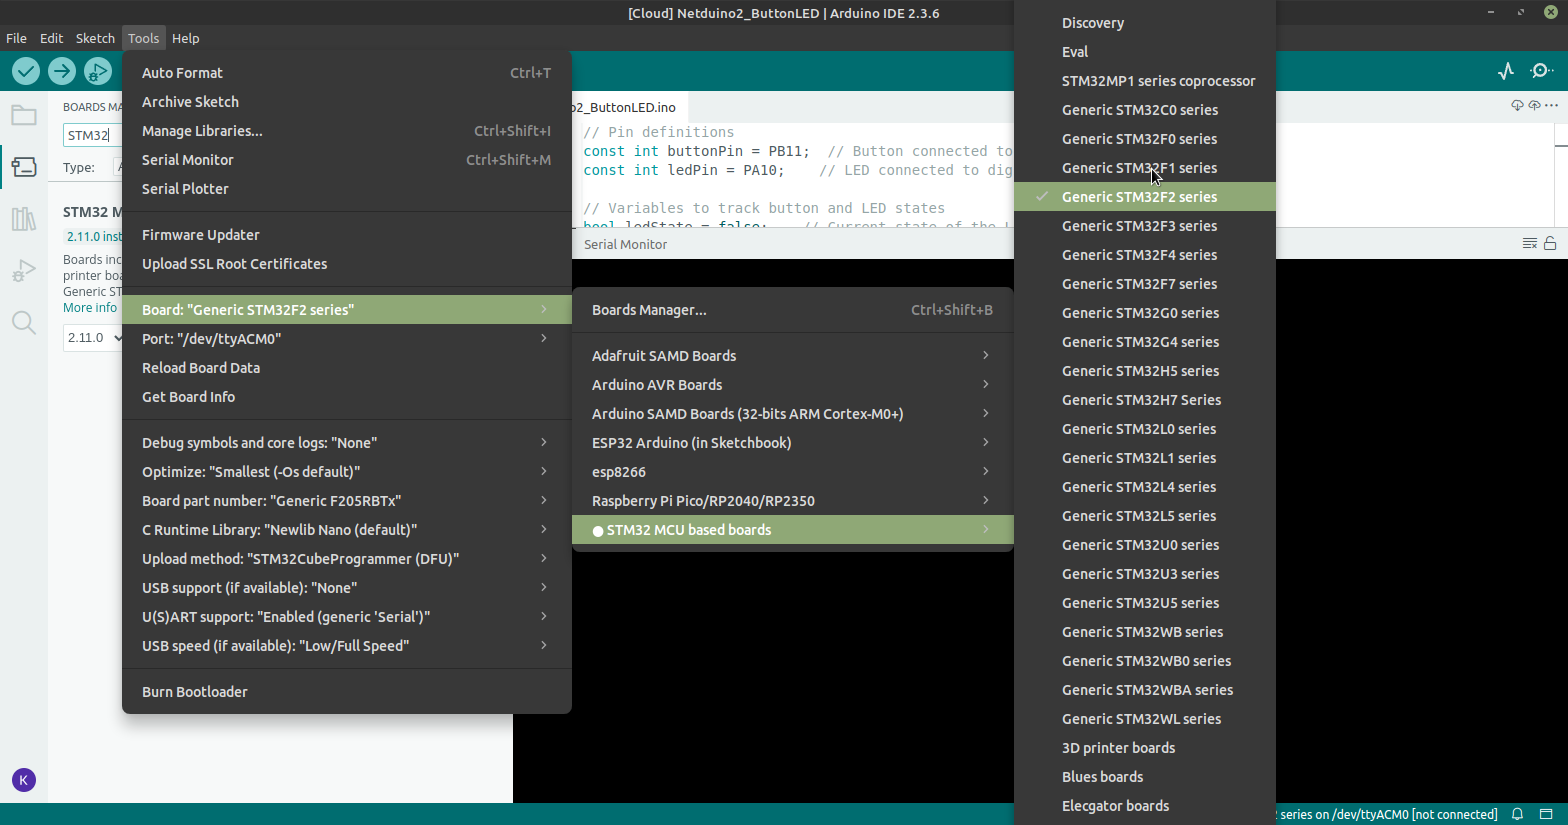The image size is (1568, 825).
Task: Choose Generic STM32G0 series board
Action: 1145,313
